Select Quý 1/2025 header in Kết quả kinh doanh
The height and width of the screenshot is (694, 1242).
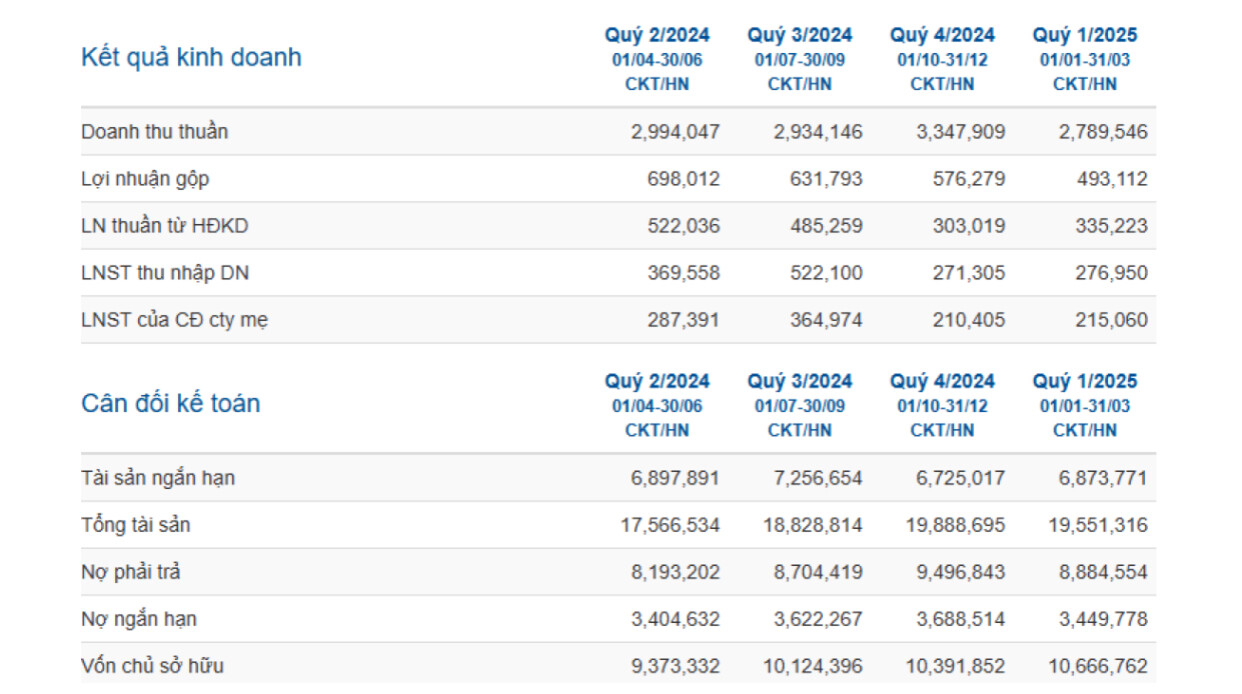pyautogui.click(x=1085, y=36)
